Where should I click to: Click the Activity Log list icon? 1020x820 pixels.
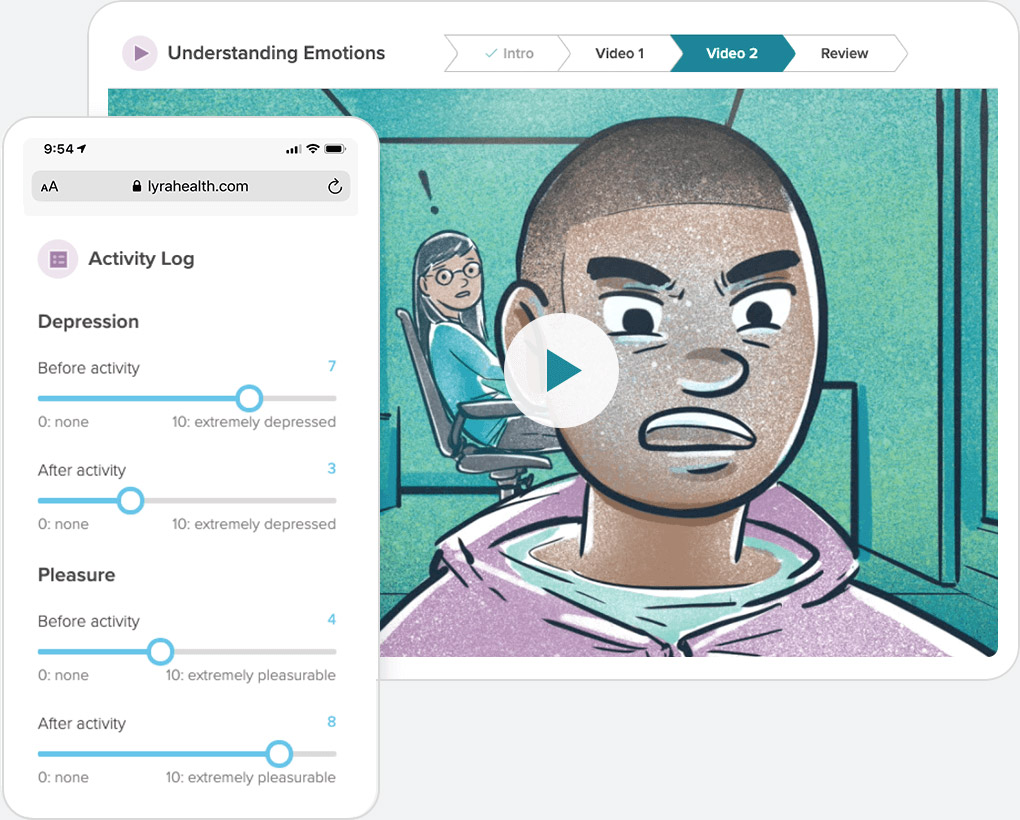click(x=58, y=259)
